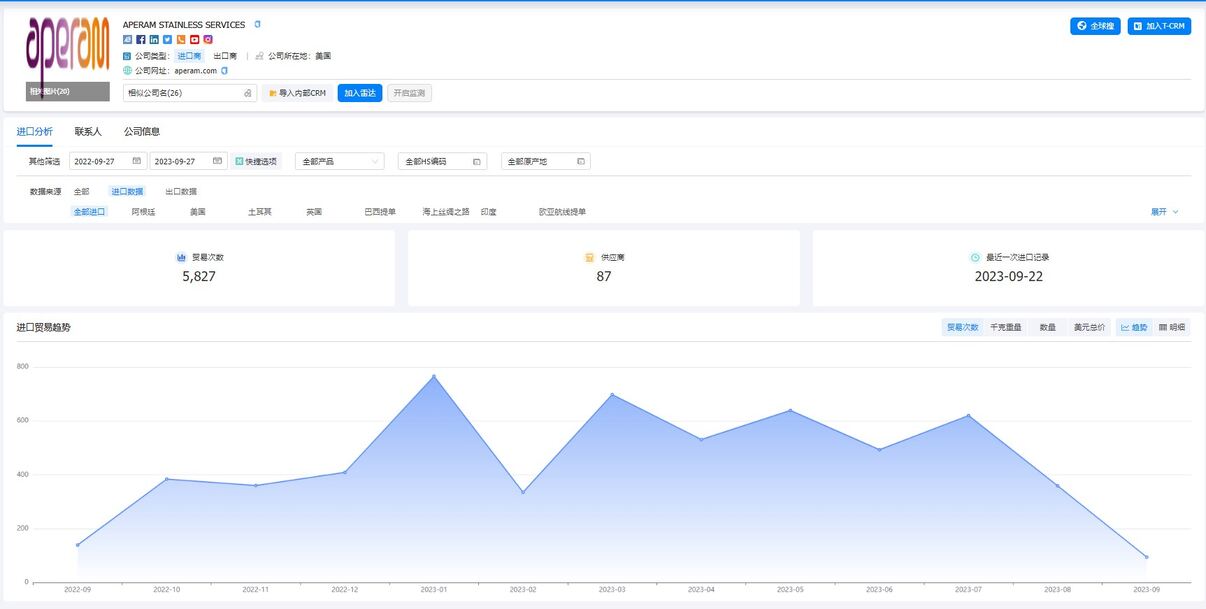Screen dimensions: 1206x609
Task: Click the 2023-01 peak point on chart
Action: tap(434, 376)
